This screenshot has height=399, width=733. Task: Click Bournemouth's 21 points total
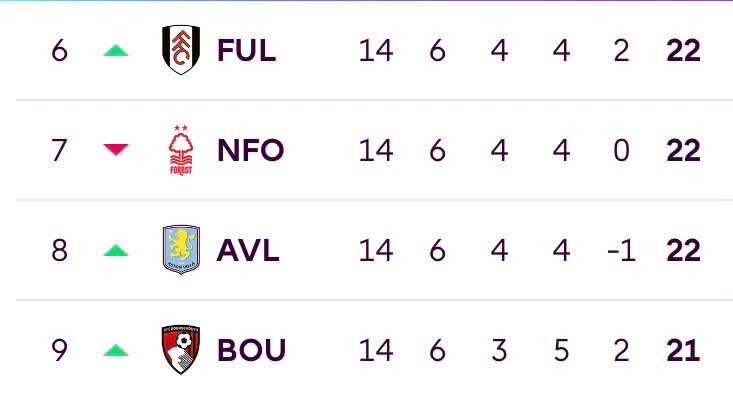pyautogui.click(x=683, y=350)
